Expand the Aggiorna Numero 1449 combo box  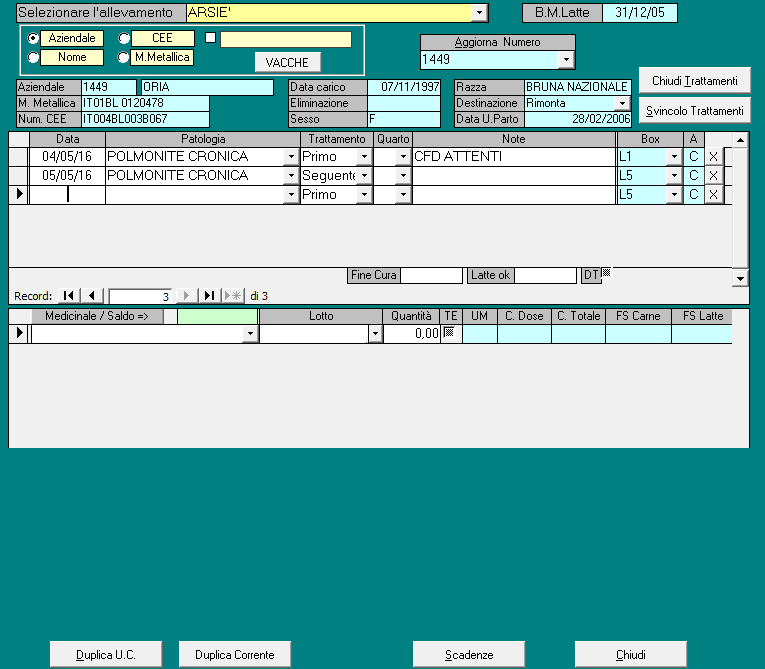coord(566,60)
